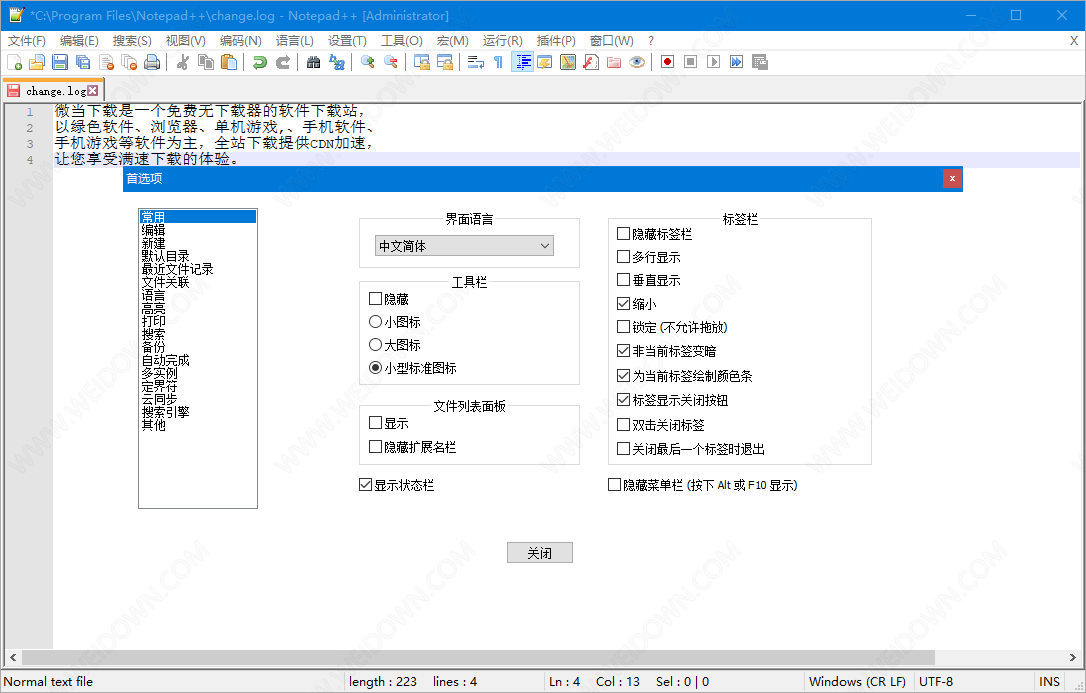Check 显示 under 文件列表面板
The width and height of the screenshot is (1086, 693).
pos(376,423)
